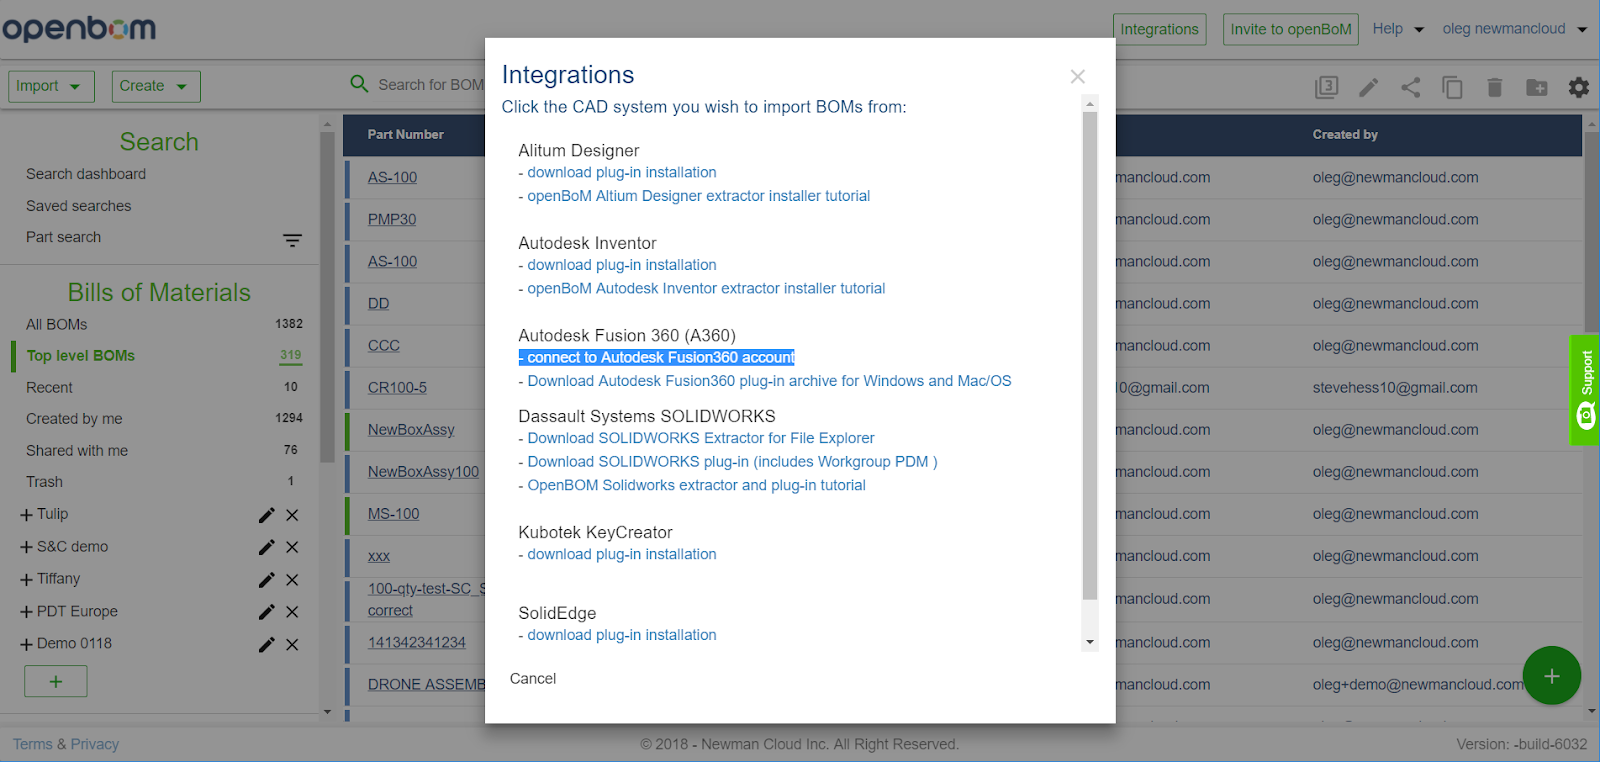The width and height of the screenshot is (1600, 762).
Task: Open Search dashboard
Action: point(86,174)
